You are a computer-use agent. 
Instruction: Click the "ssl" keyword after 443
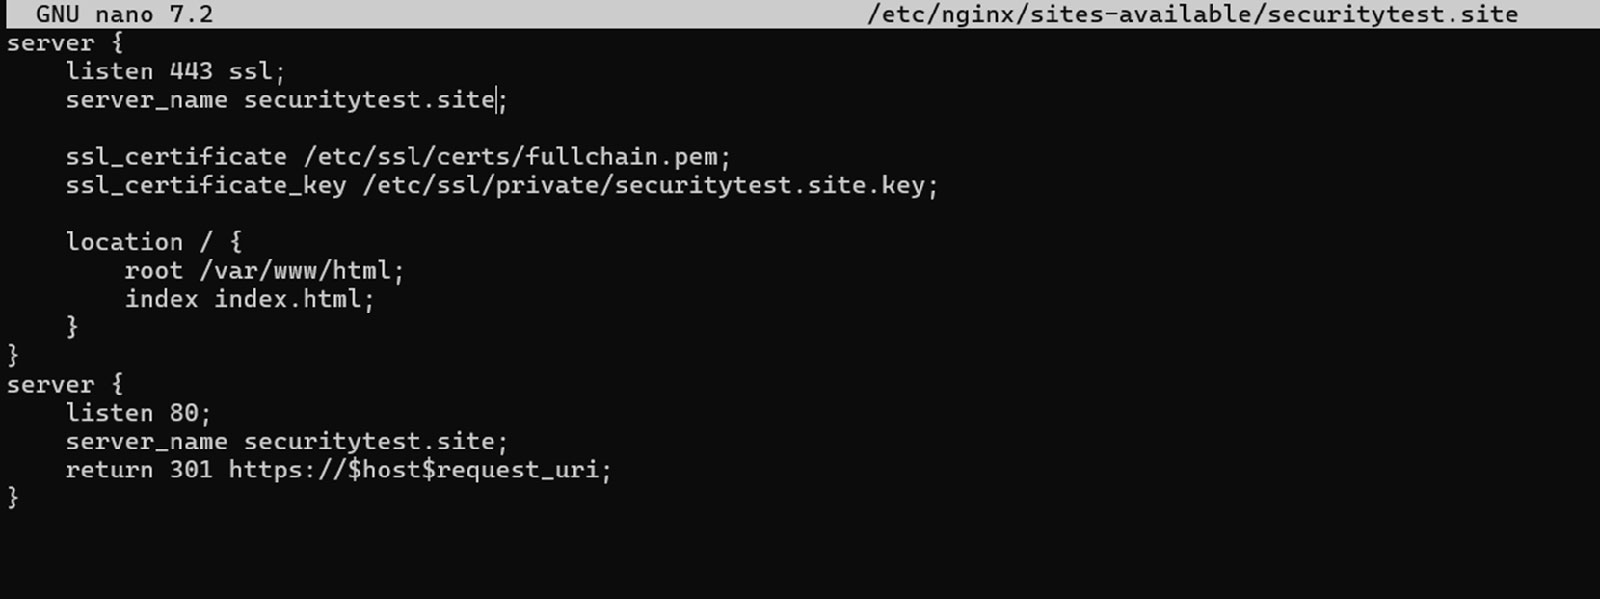pyautogui.click(x=250, y=71)
